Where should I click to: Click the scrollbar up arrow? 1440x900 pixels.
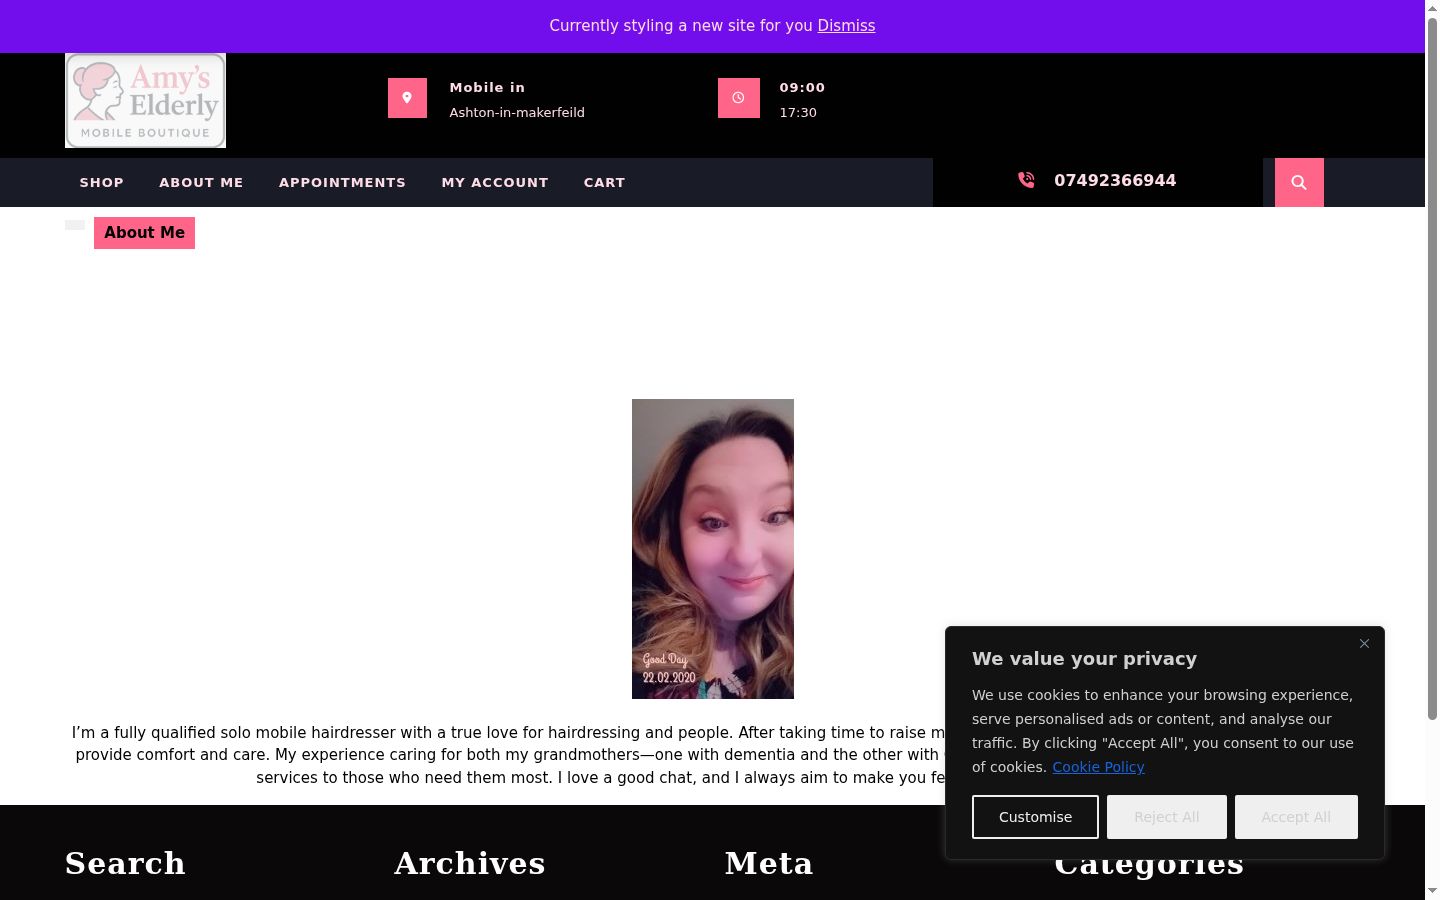1432,8
